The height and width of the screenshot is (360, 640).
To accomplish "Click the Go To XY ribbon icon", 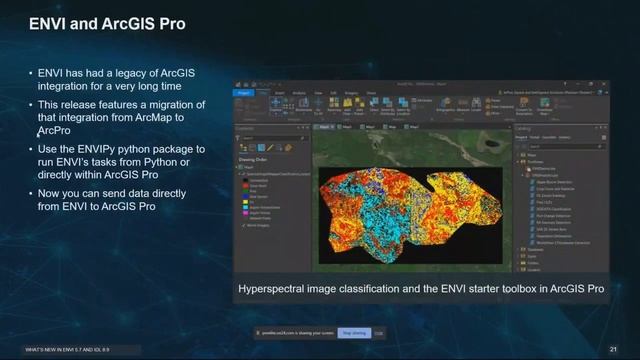I will (318, 105).
